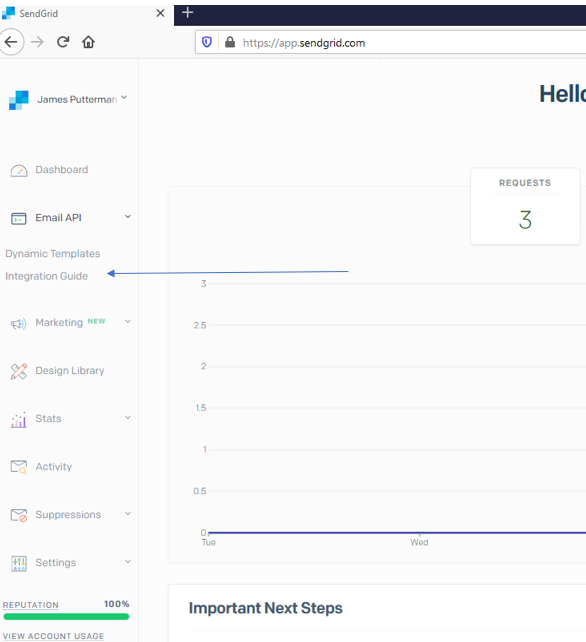Click the Marketing megaphone icon
Image resolution: width=586 pixels, height=642 pixels.
18,324
